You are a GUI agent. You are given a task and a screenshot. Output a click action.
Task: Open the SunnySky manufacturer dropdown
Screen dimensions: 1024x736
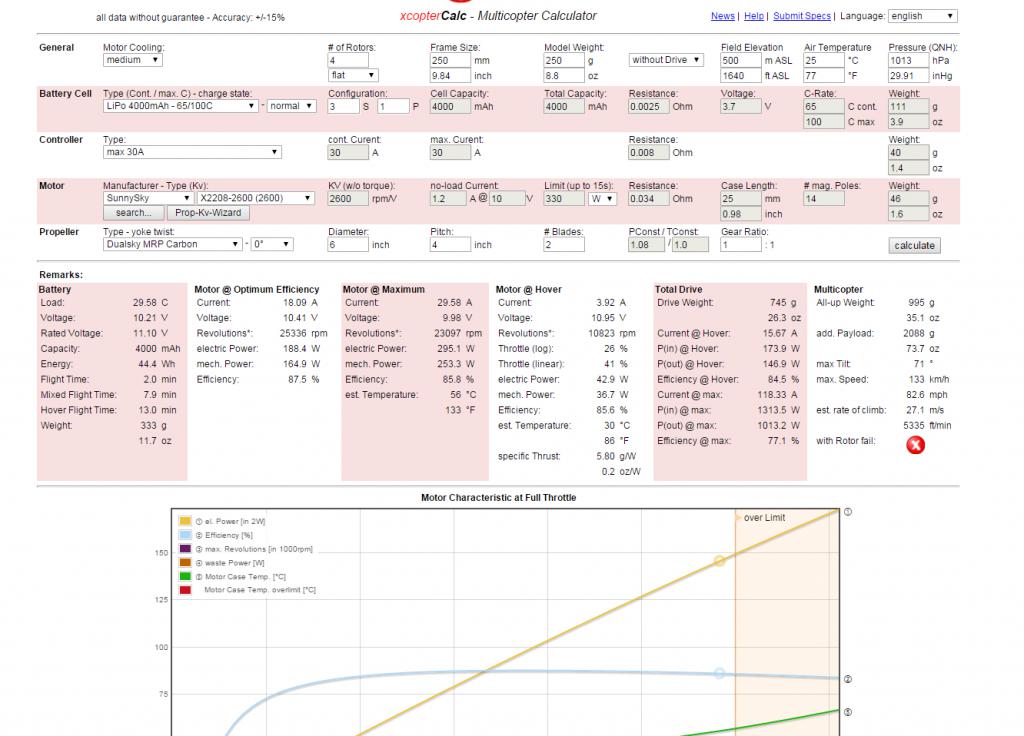tap(148, 198)
